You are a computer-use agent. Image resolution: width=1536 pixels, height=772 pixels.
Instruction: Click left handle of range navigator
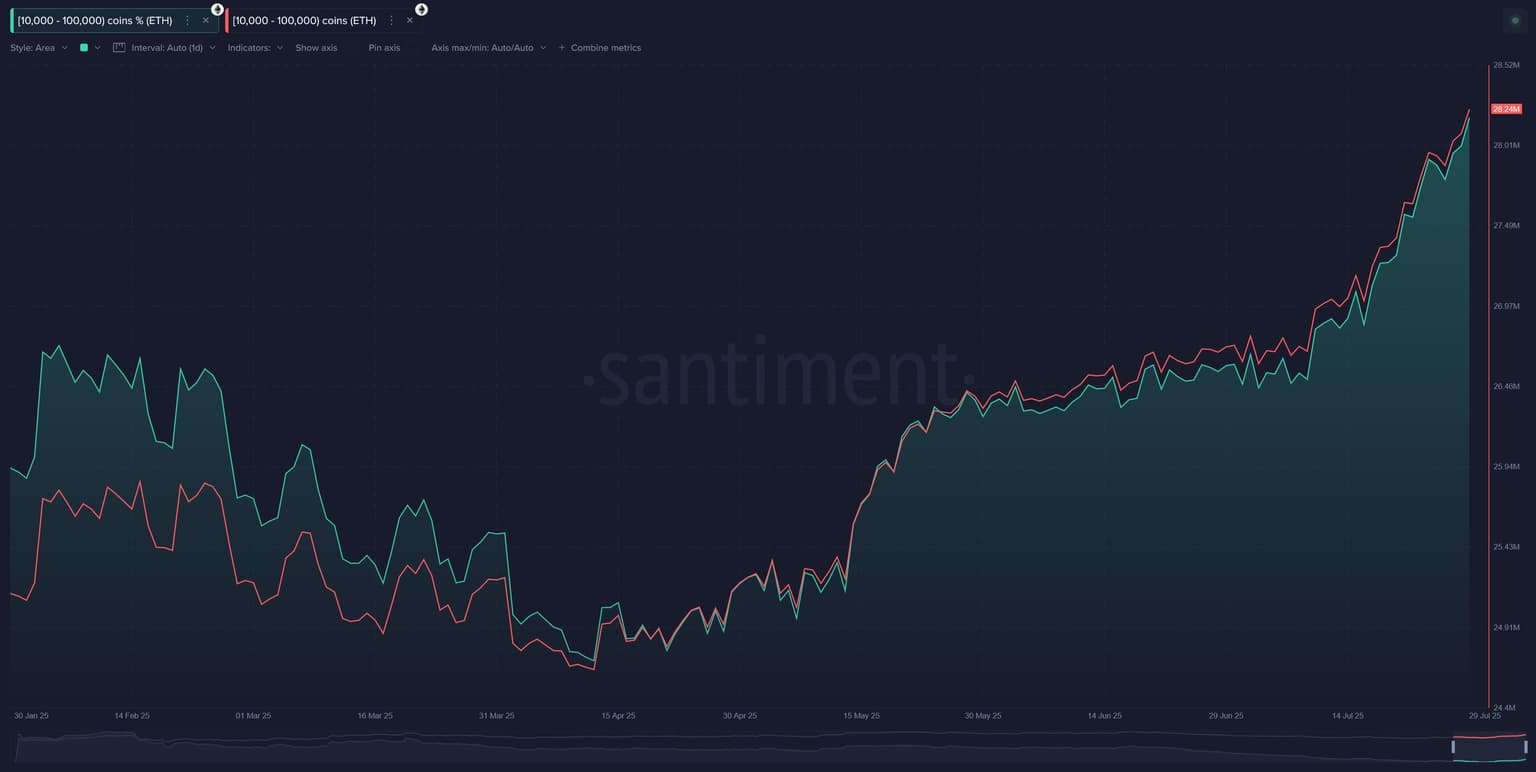pos(1454,747)
